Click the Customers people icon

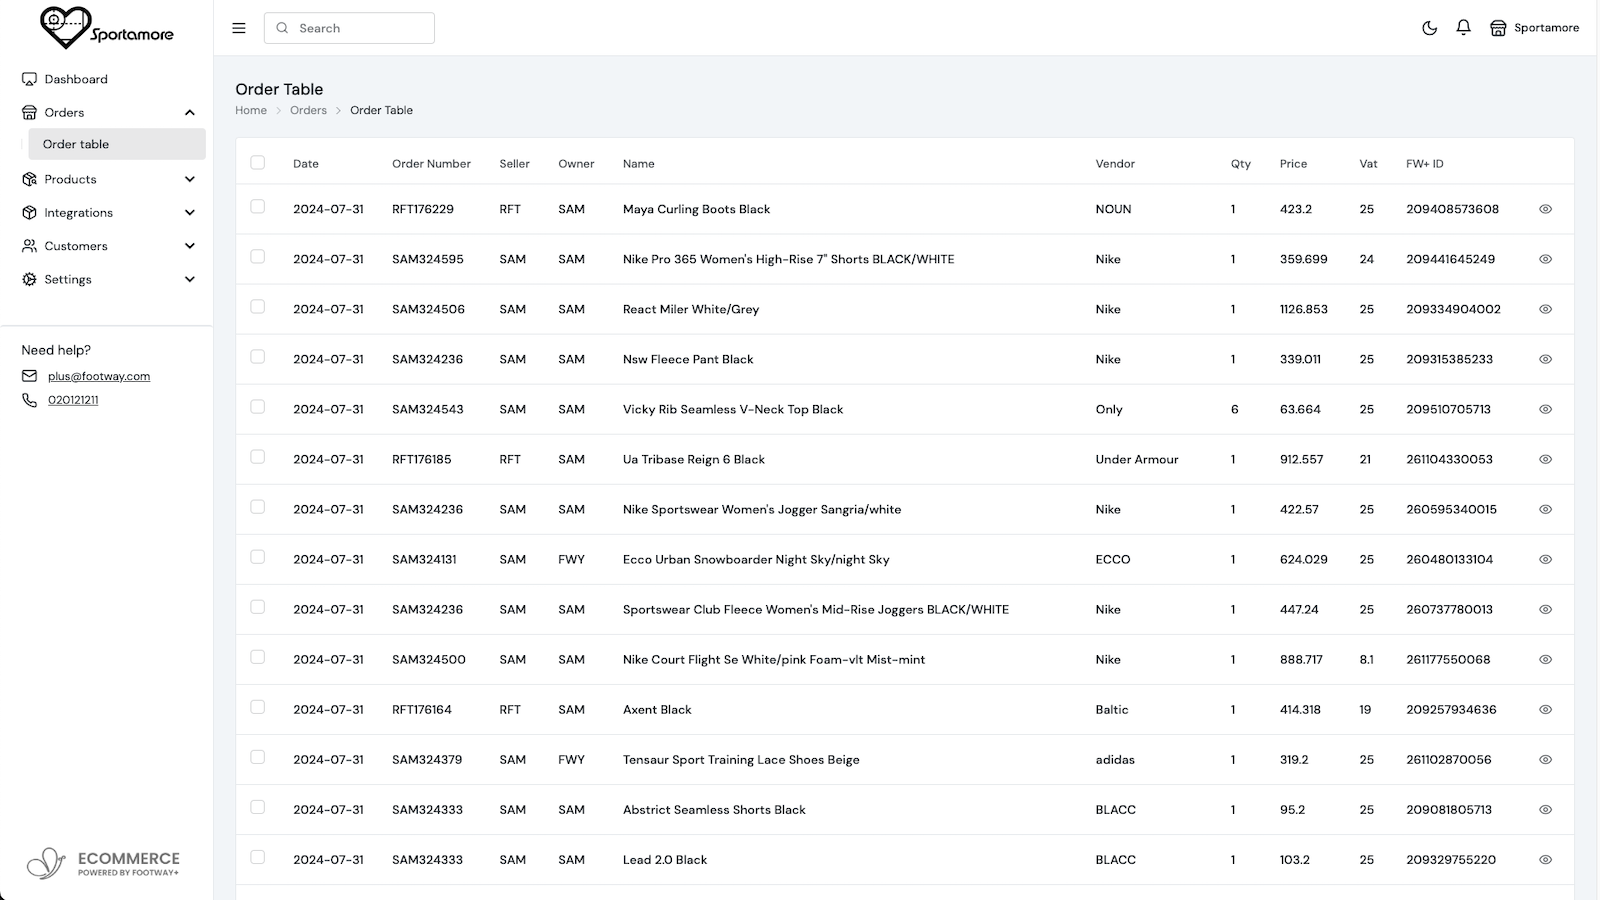[x=30, y=246]
